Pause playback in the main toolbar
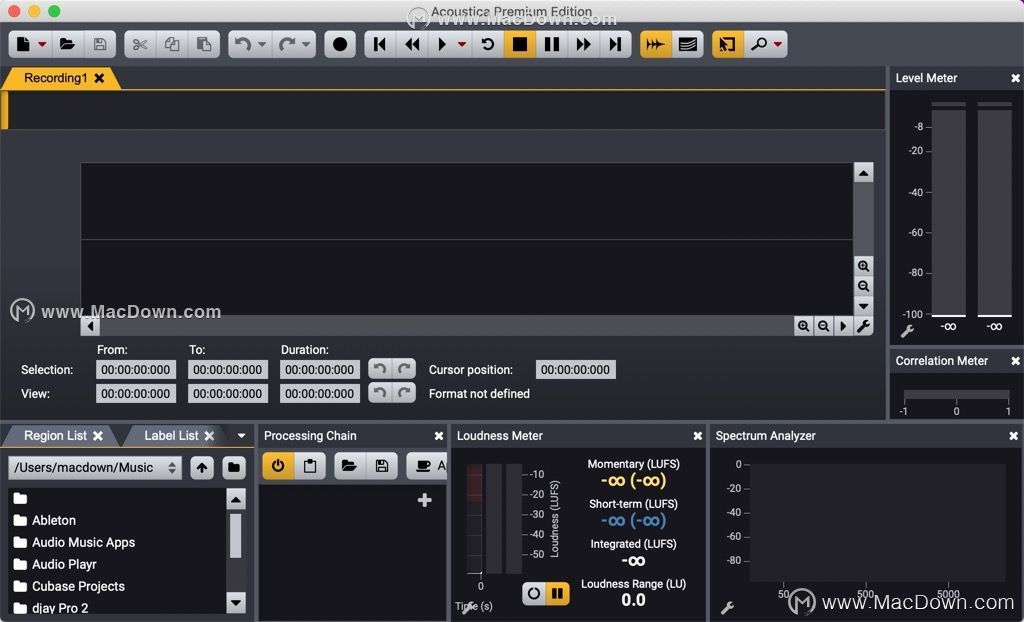 [x=552, y=44]
